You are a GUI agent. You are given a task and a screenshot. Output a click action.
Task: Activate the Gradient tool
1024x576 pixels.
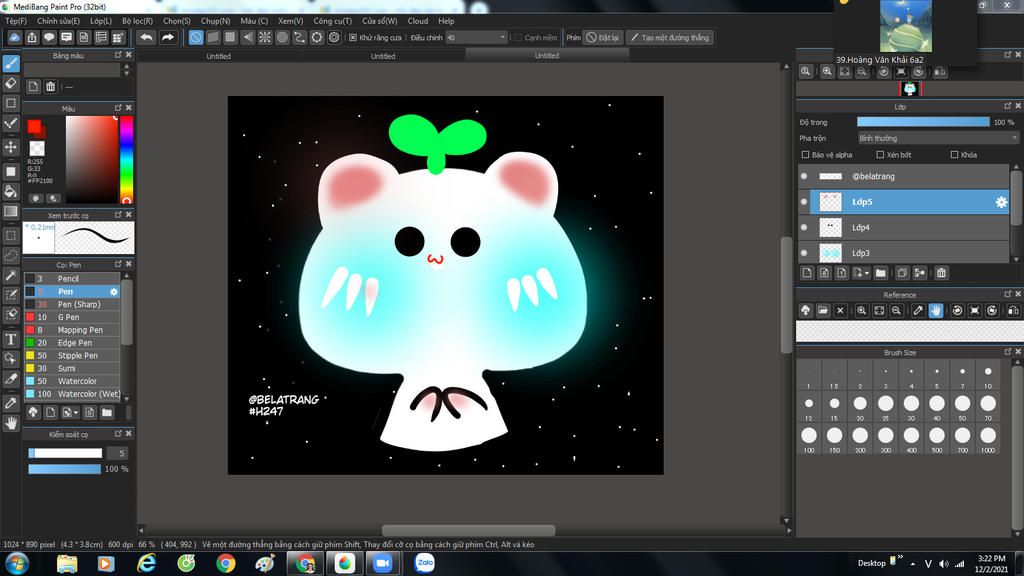click(11, 211)
